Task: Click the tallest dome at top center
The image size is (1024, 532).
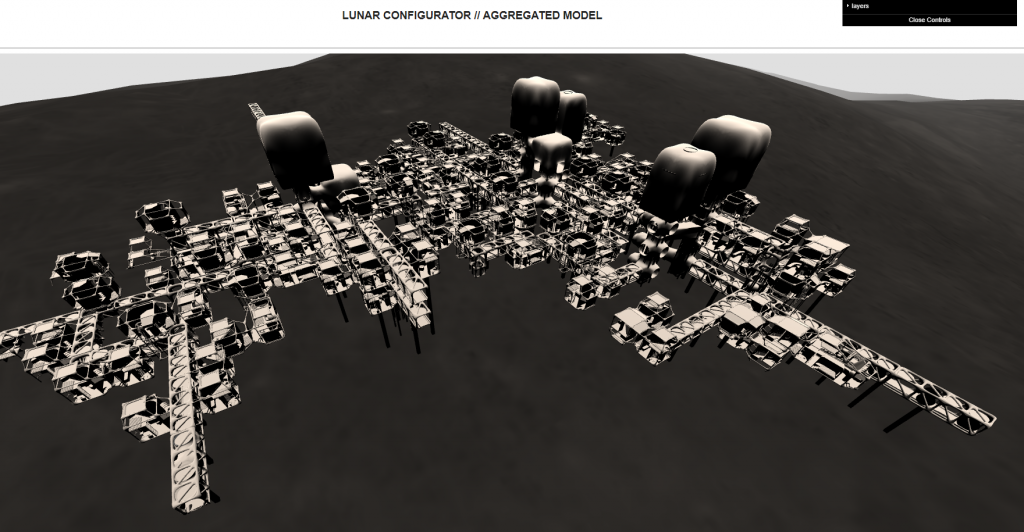Action: (x=534, y=105)
